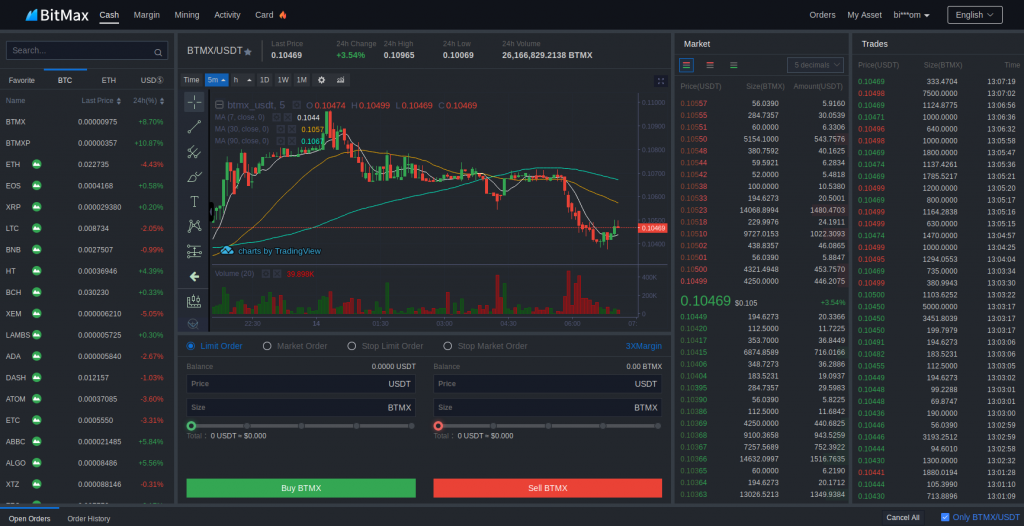Viewport: 1024px width, 526px height.
Task: Favorite BTMX/USDT with the star icon
Action: click(x=248, y=52)
